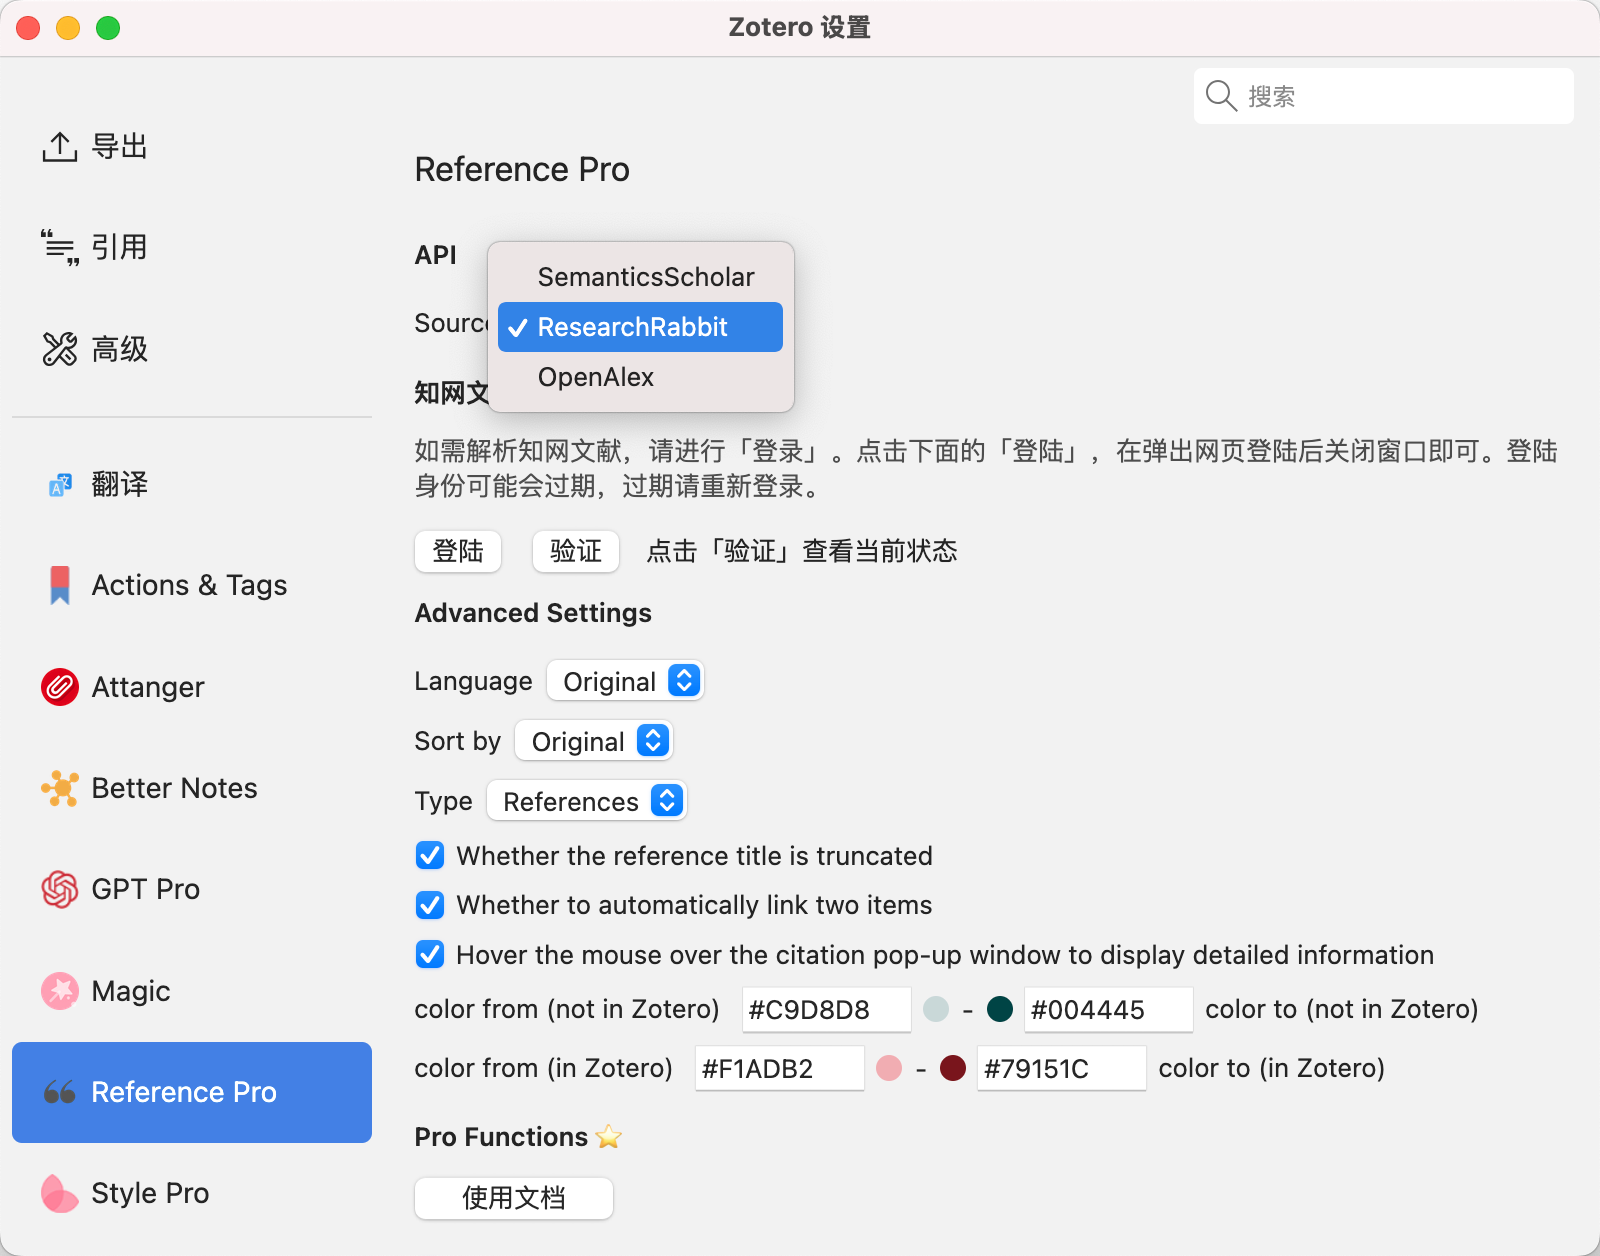
Task: Select the checked ResearchRabbit menu option
Action: click(640, 327)
